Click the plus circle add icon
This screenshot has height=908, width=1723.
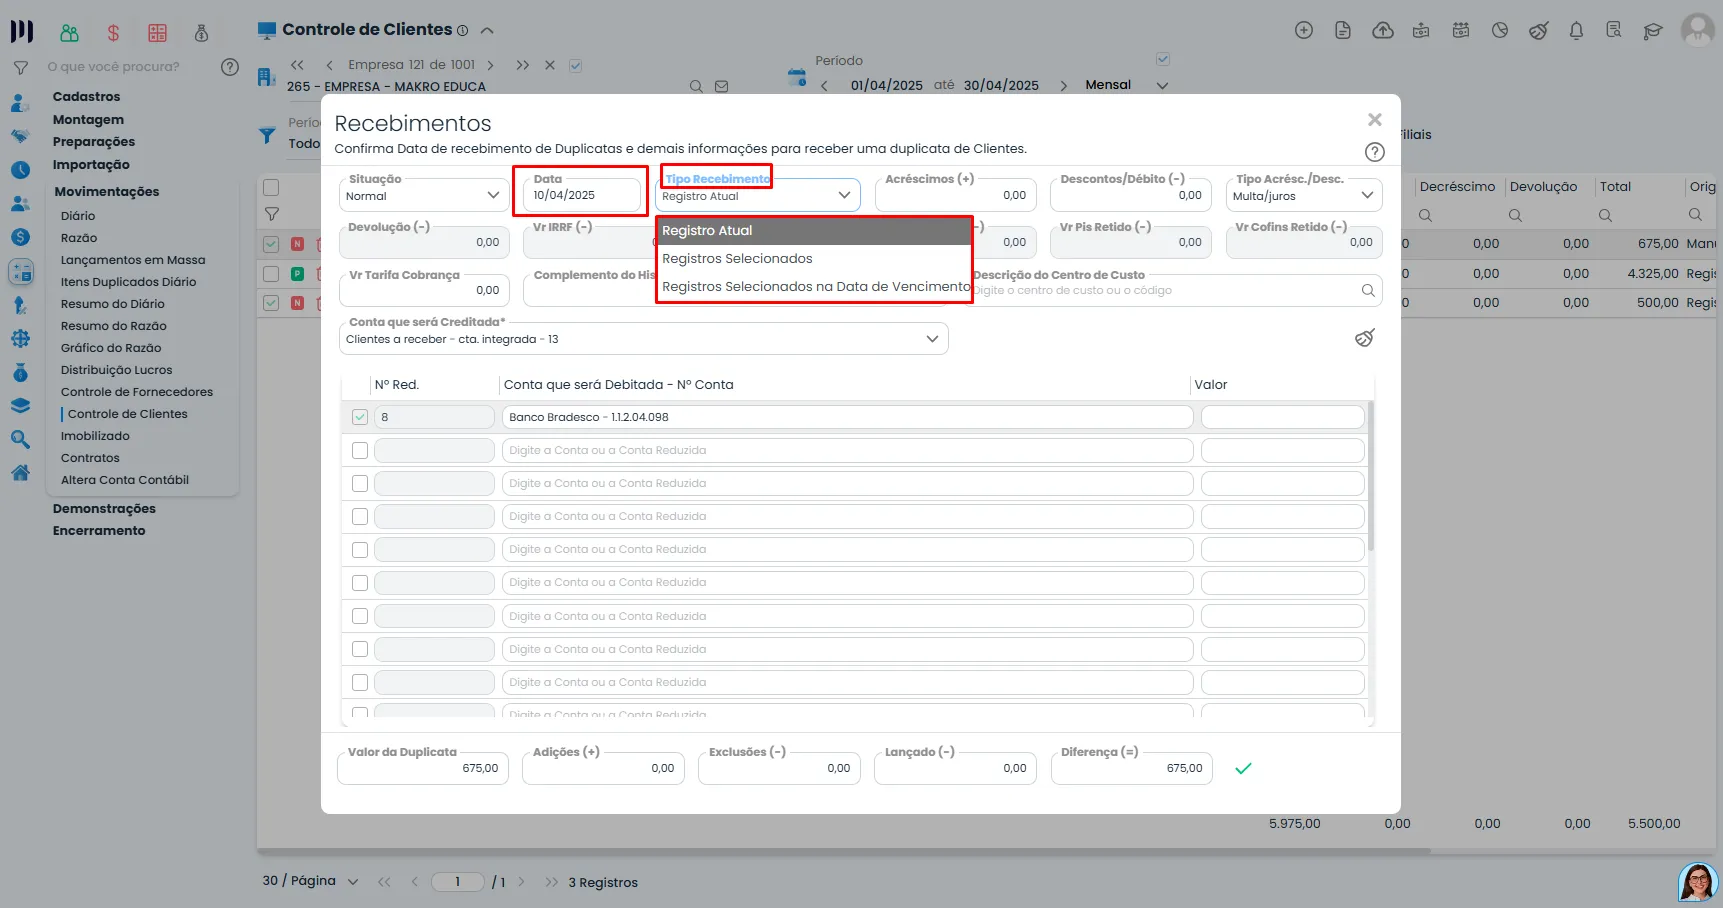(x=1304, y=31)
